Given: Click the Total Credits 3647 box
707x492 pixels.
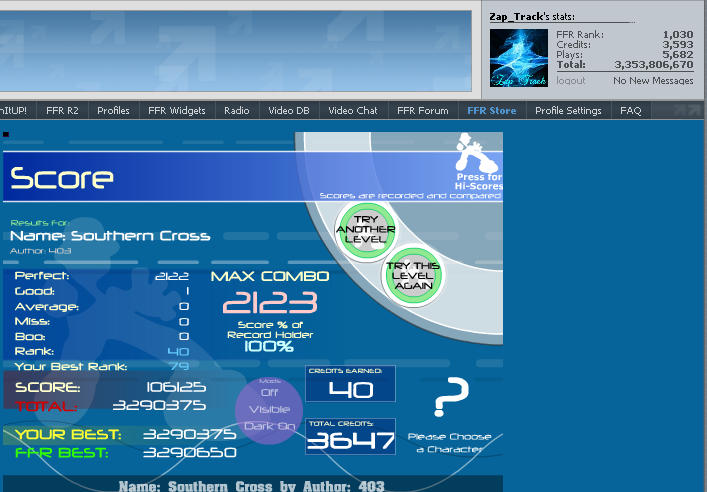Looking at the screenshot, I should 350,437.
